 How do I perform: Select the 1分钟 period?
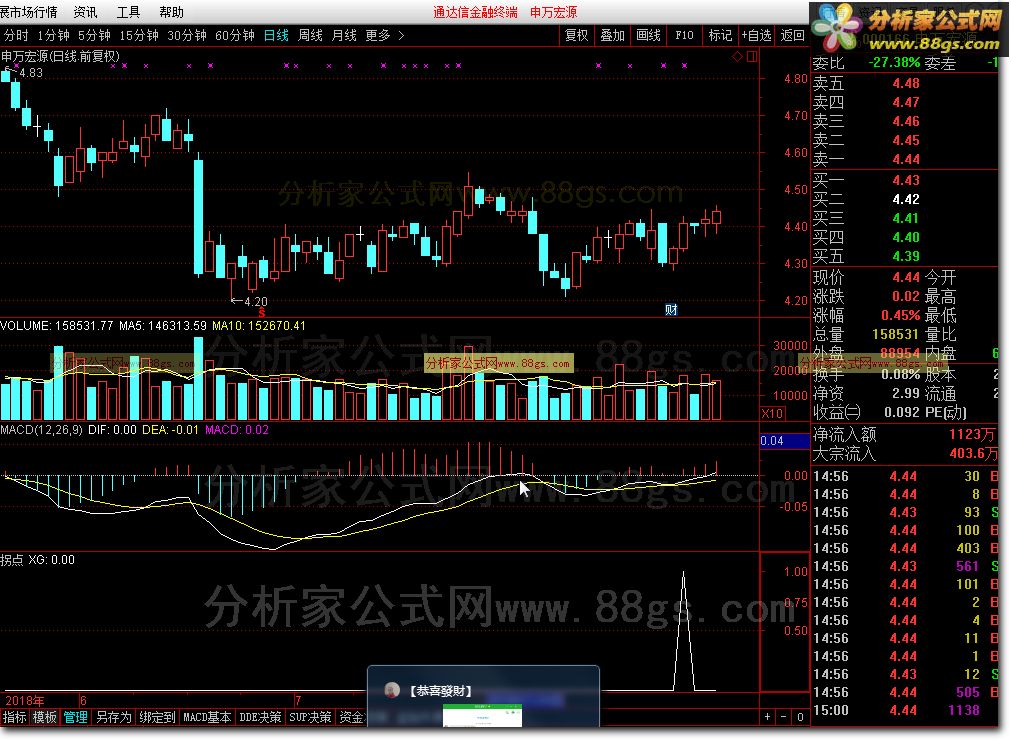pyautogui.click(x=53, y=35)
